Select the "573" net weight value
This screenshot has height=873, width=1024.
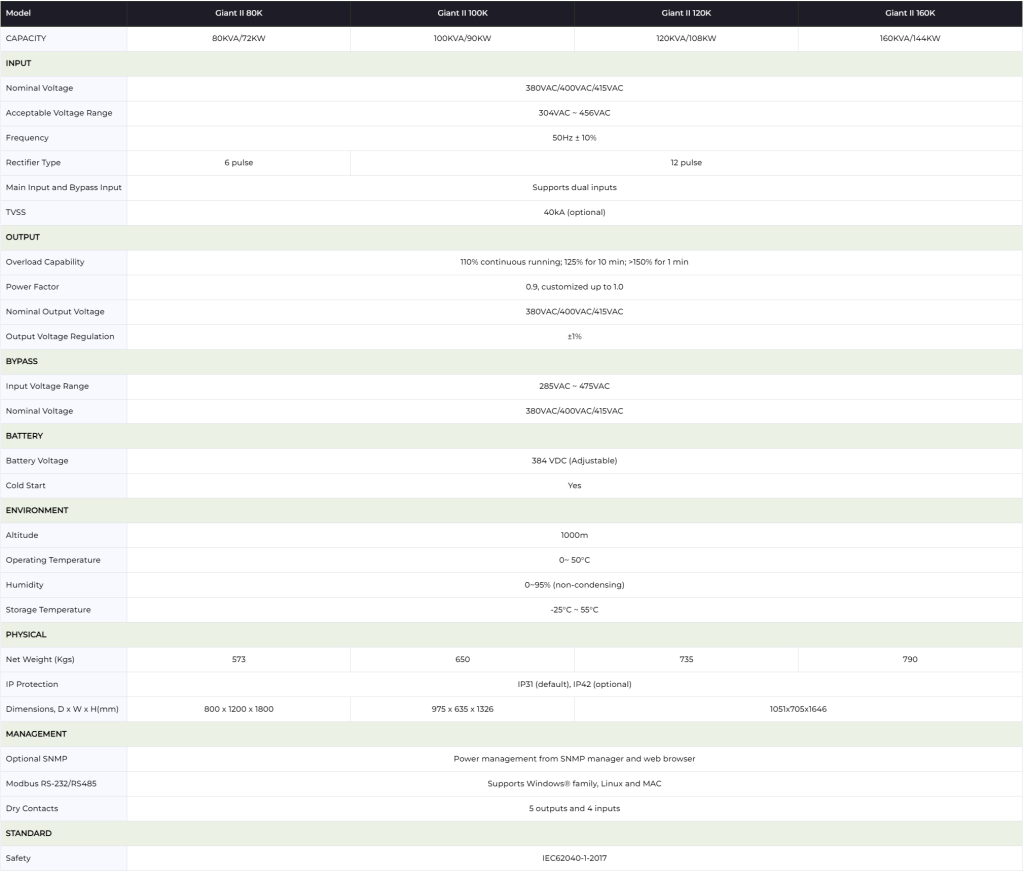pyautogui.click(x=239, y=659)
